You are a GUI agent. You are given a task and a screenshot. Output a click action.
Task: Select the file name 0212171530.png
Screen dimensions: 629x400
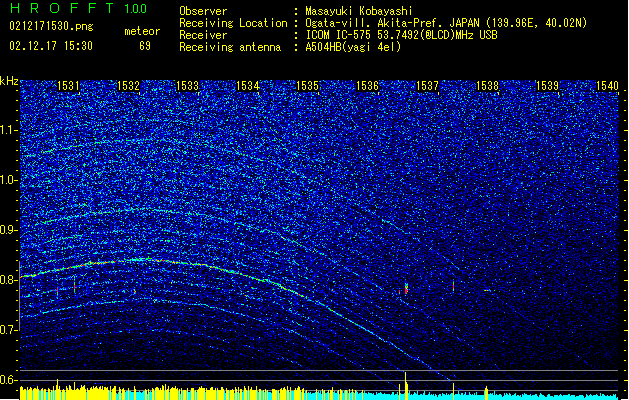tap(51, 27)
